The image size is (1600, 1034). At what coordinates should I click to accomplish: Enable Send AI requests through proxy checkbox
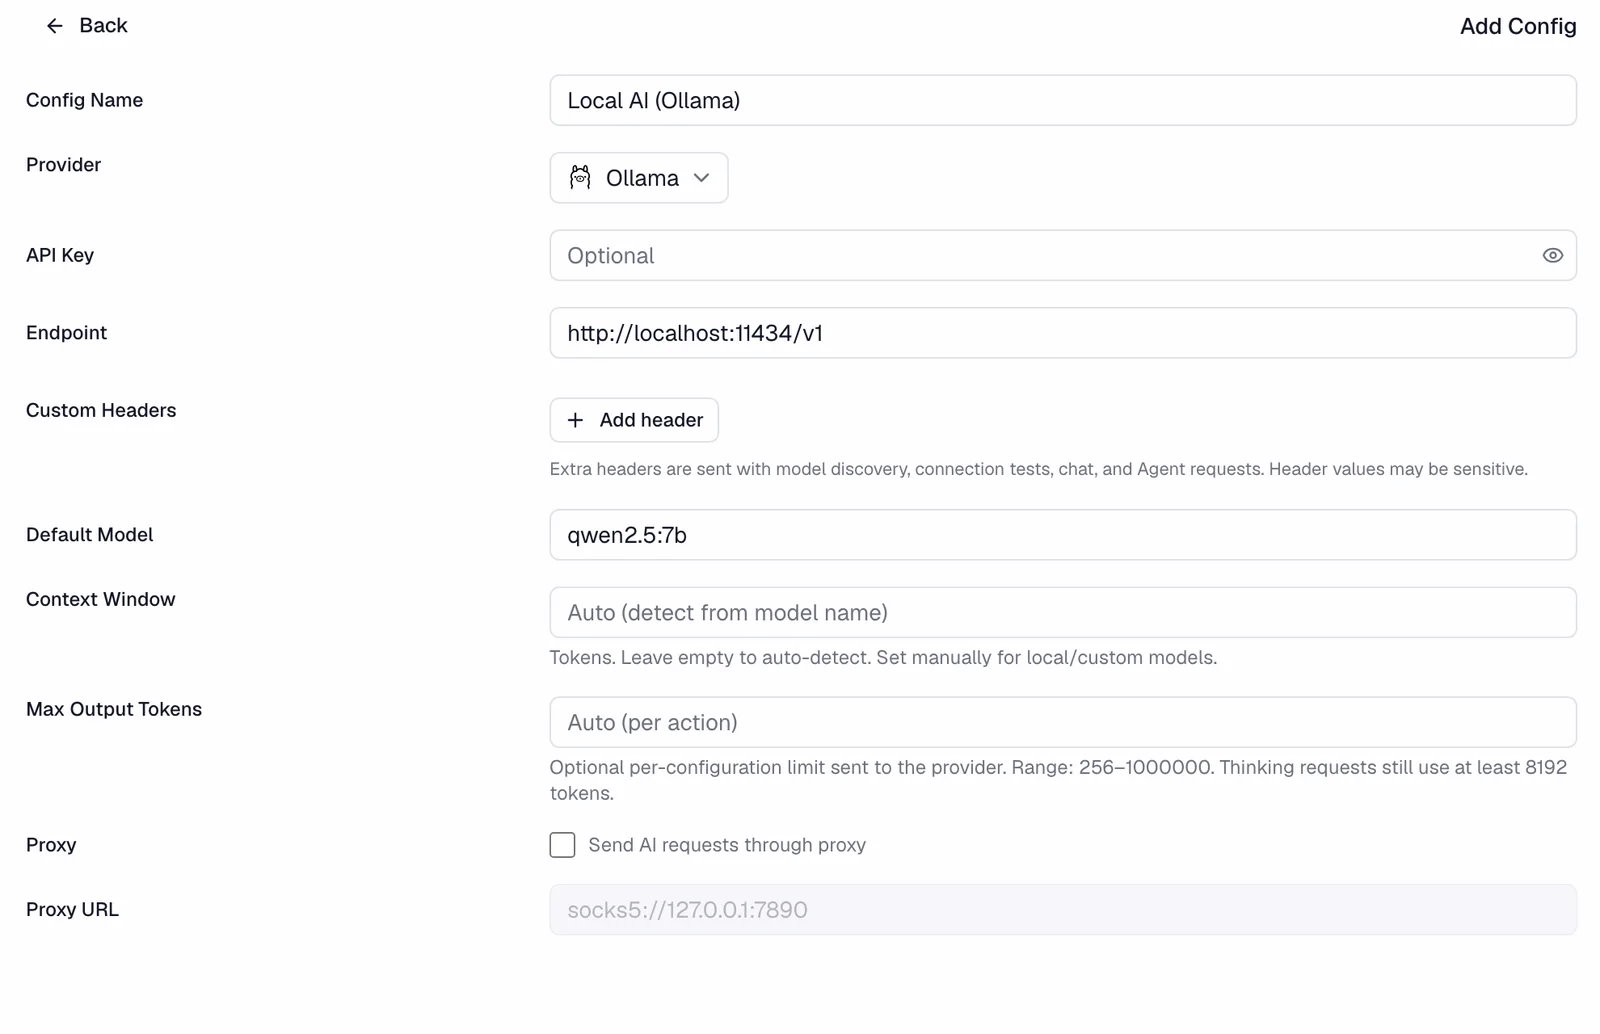[562, 846]
